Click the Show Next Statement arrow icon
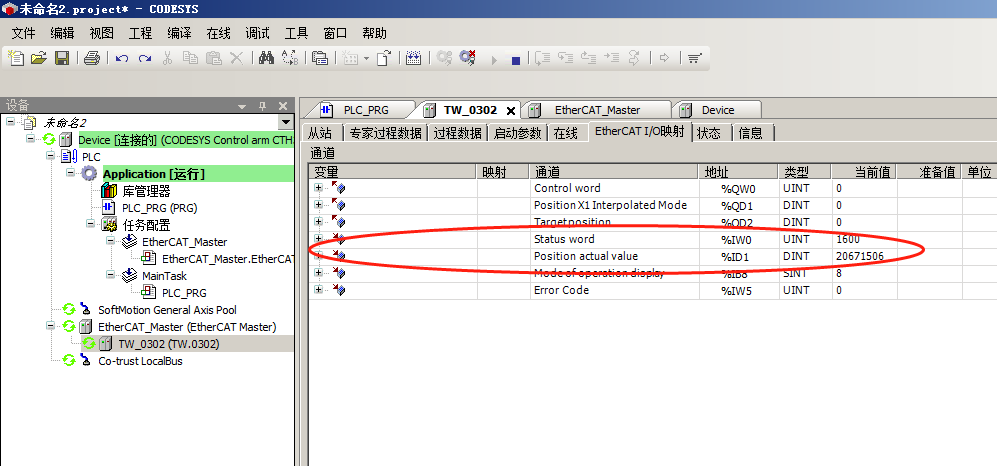The height and width of the screenshot is (466, 997). (x=664, y=58)
